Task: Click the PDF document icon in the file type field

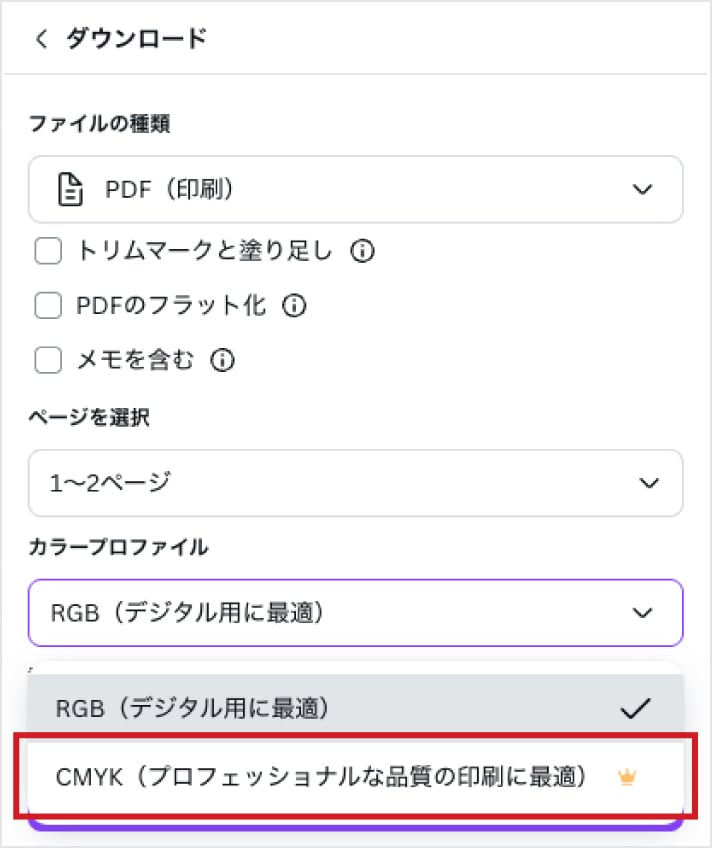Action: (72, 189)
